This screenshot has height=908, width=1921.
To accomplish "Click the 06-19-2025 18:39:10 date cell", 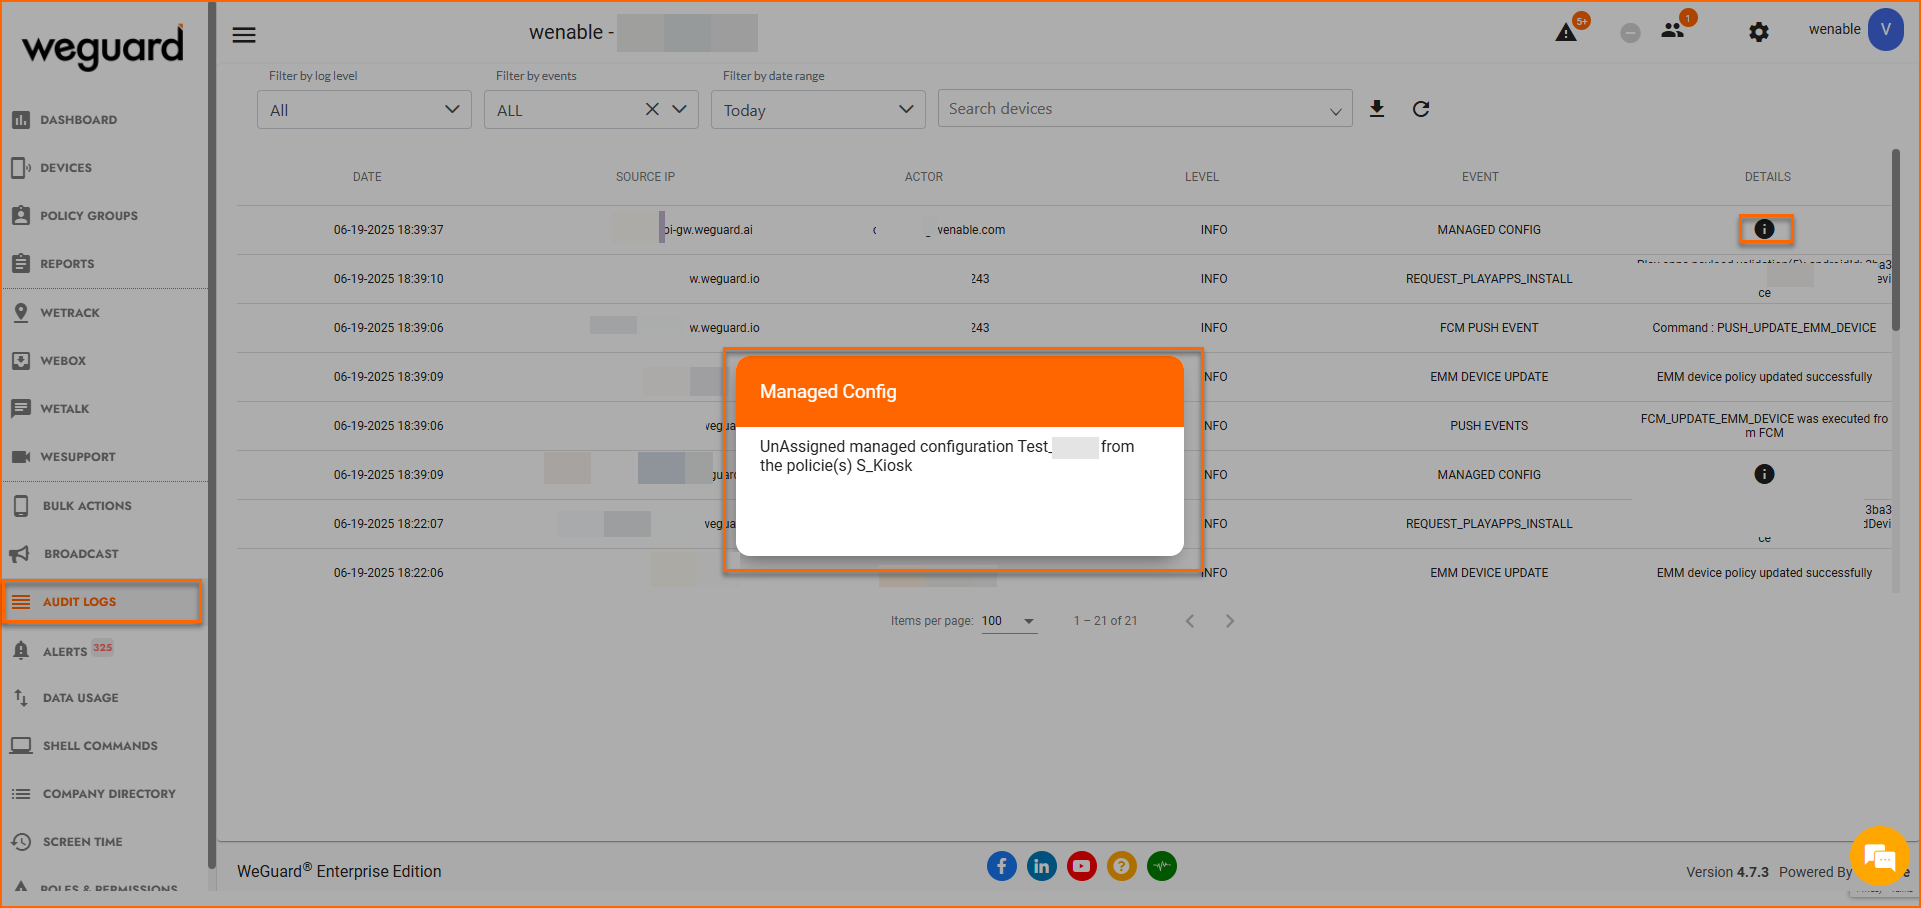I will click(389, 279).
